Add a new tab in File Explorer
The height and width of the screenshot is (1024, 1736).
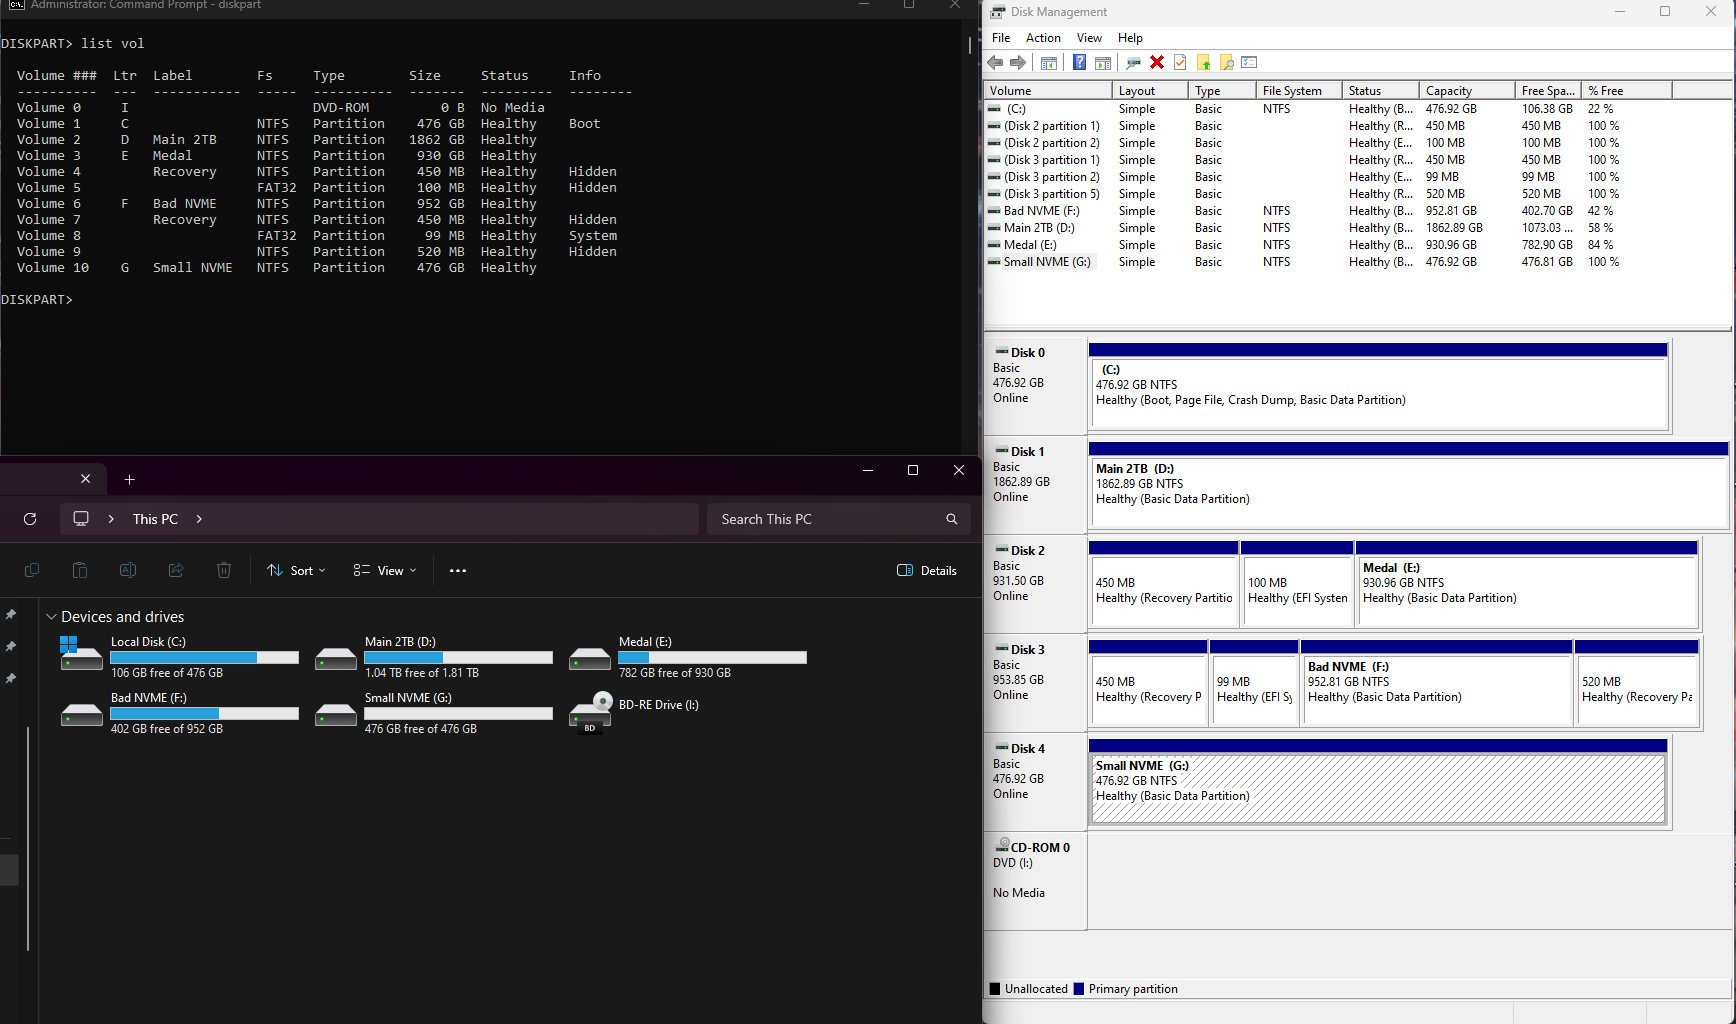click(129, 480)
